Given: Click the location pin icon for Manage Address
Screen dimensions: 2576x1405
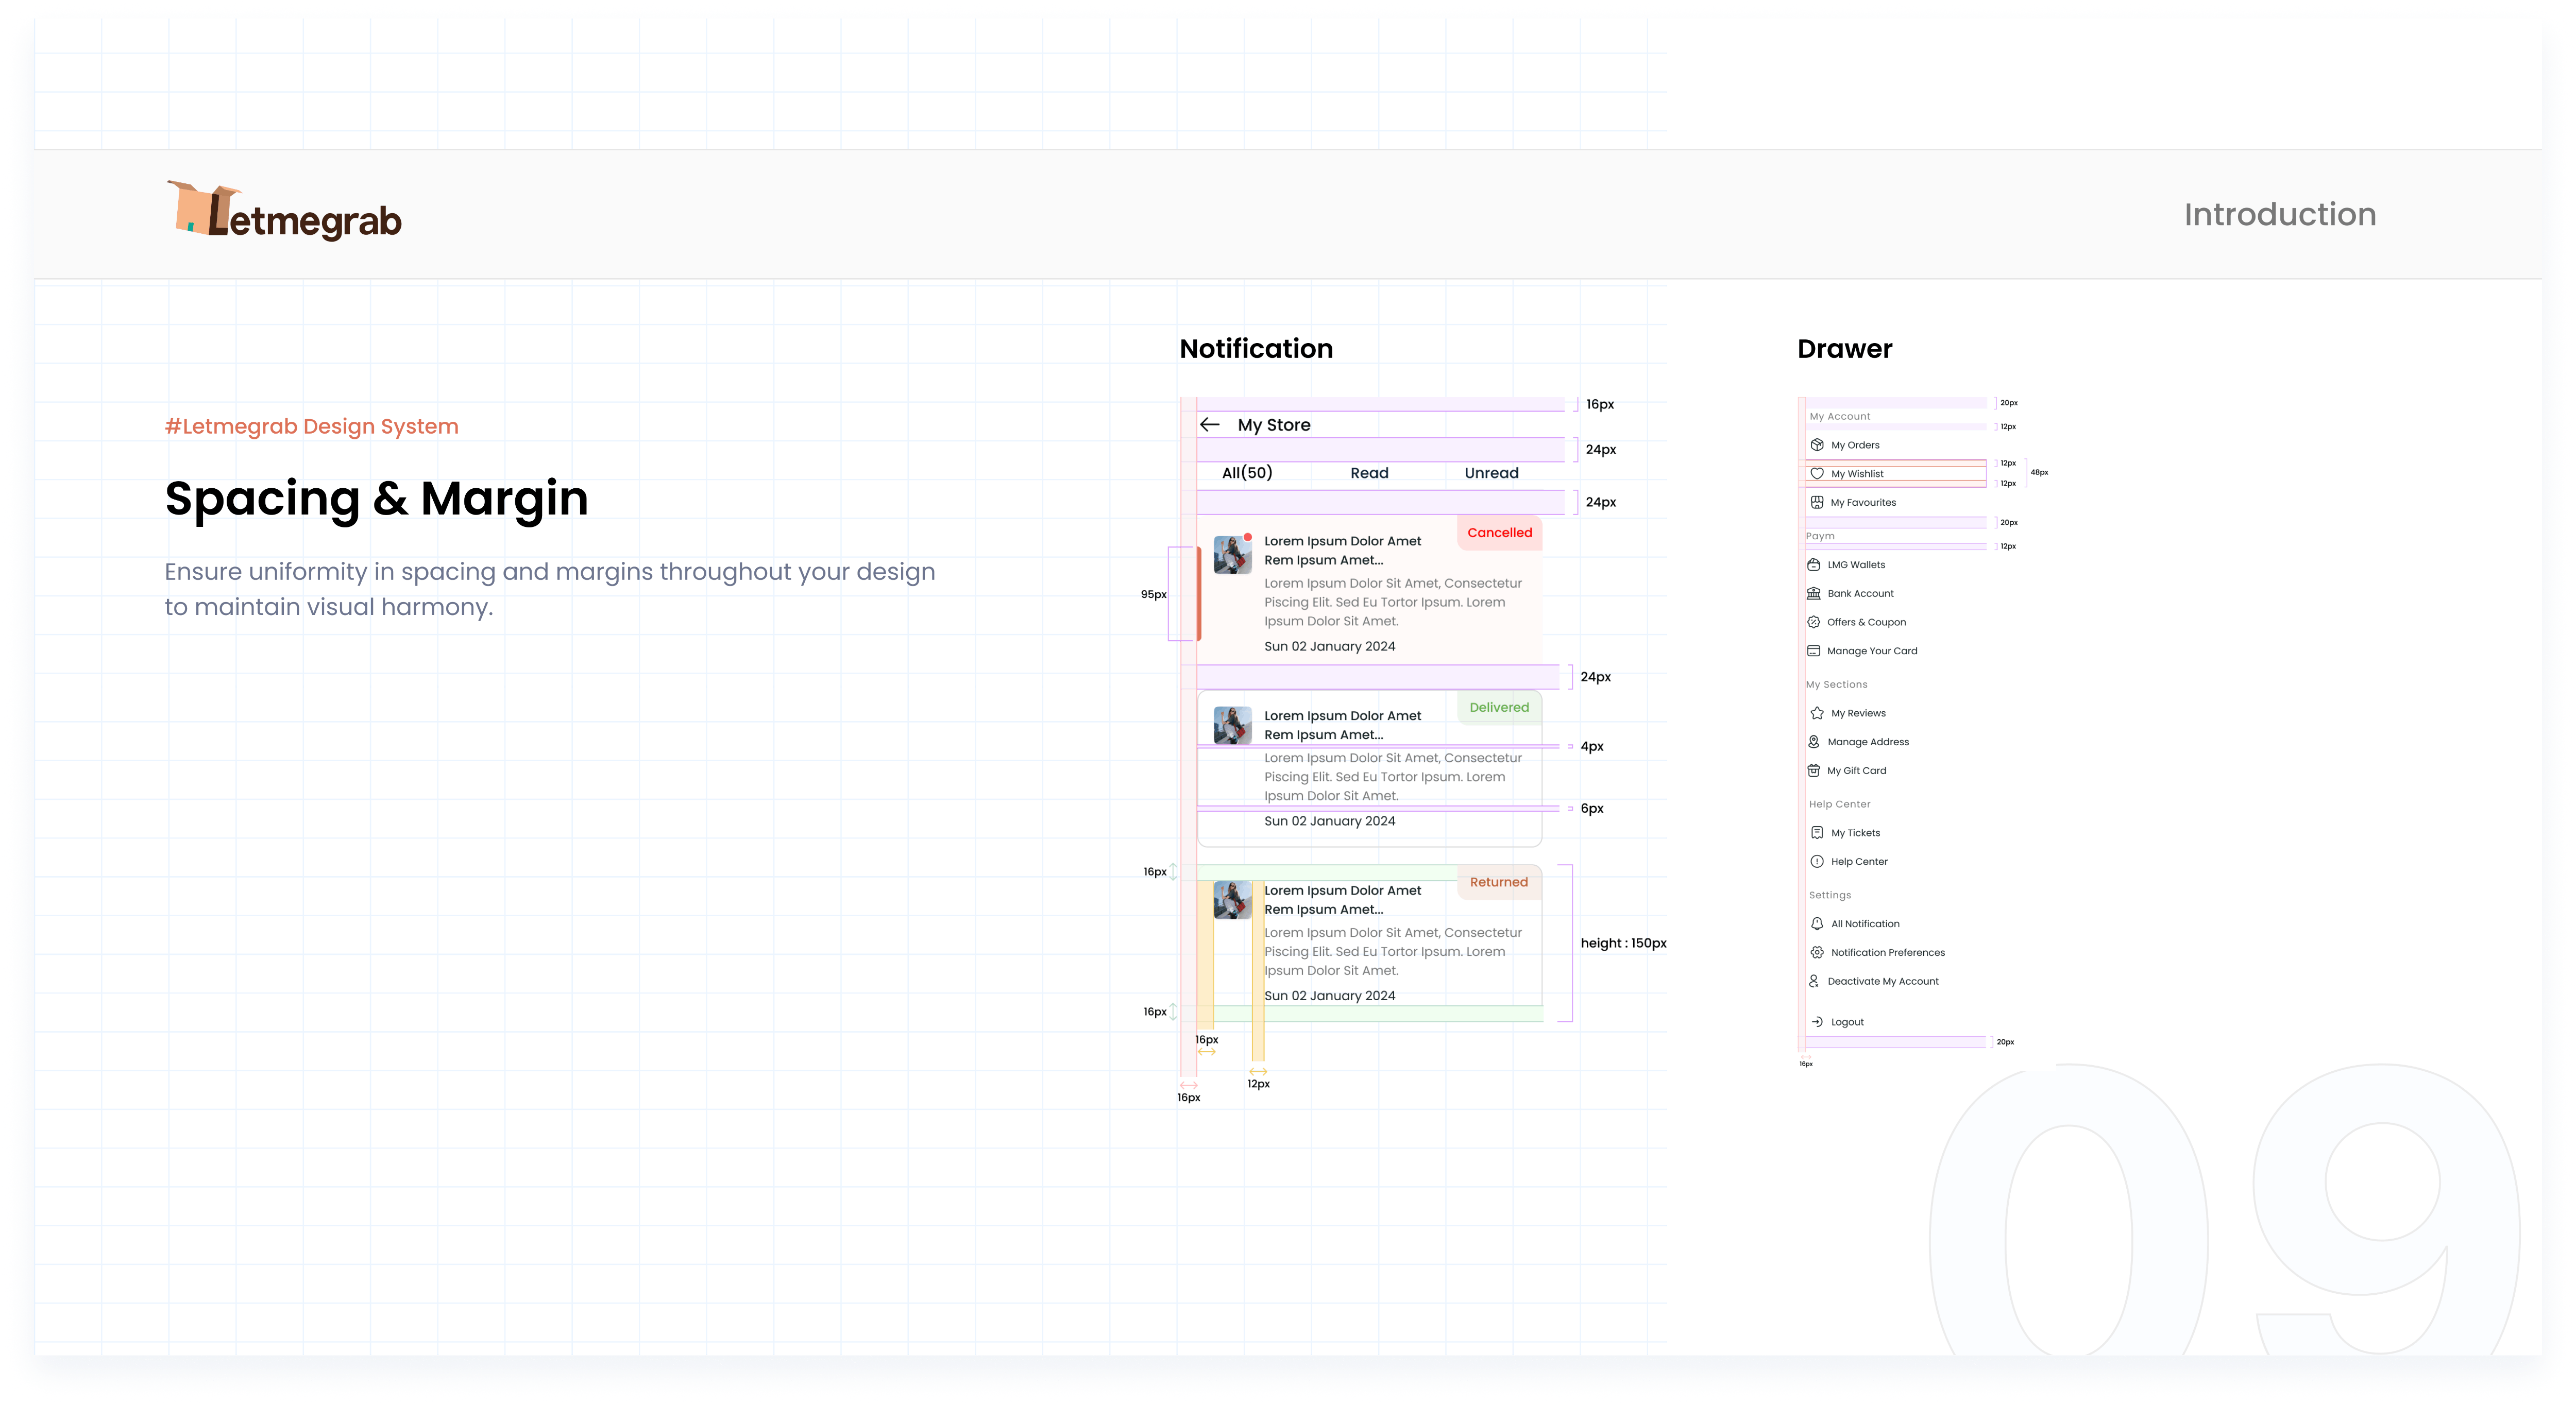Looking at the screenshot, I should click(x=1814, y=742).
